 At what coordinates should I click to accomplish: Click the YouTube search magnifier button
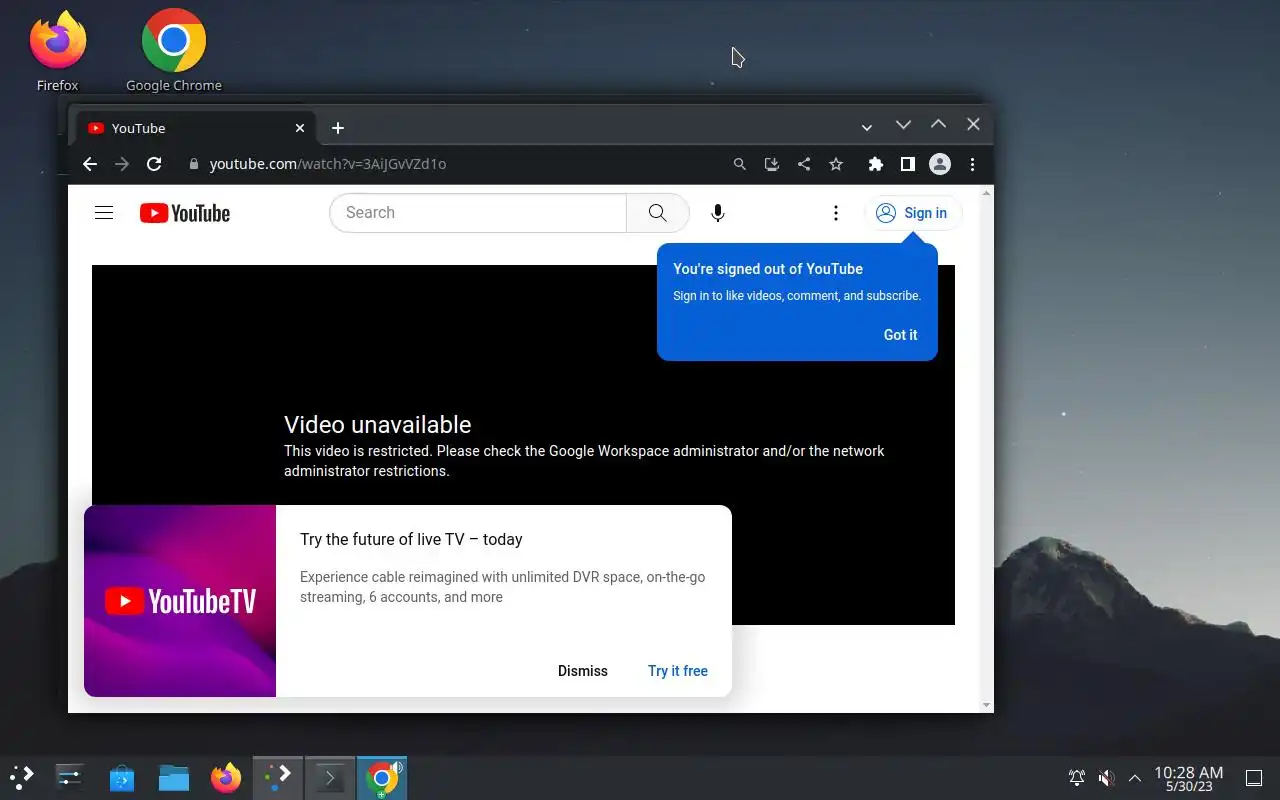[657, 212]
